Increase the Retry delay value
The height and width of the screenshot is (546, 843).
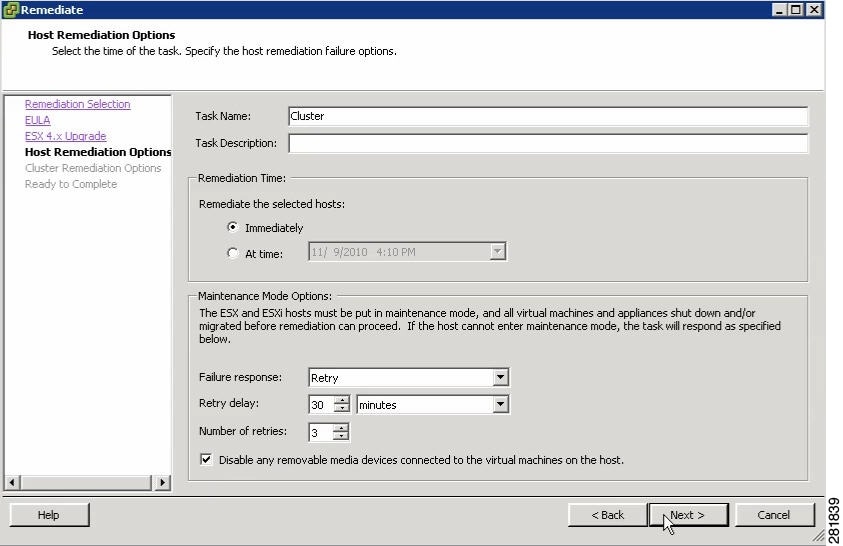pos(341,400)
